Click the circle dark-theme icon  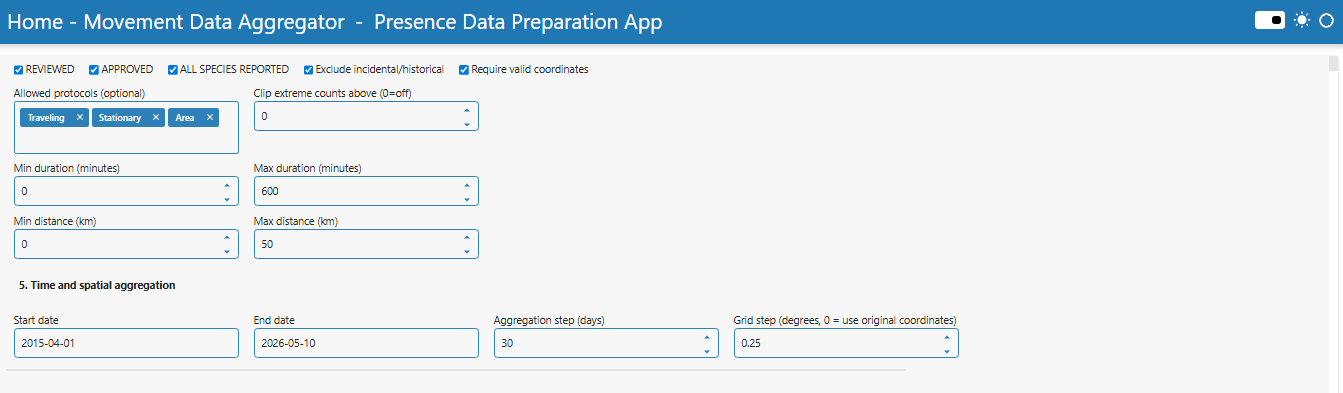tap(1326, 20)
